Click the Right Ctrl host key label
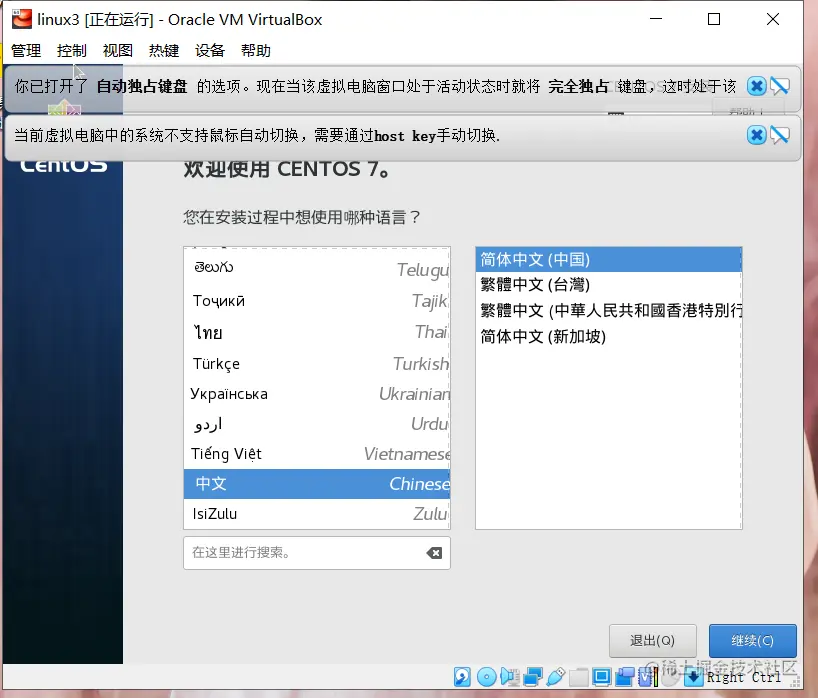 tap(744, 677)
